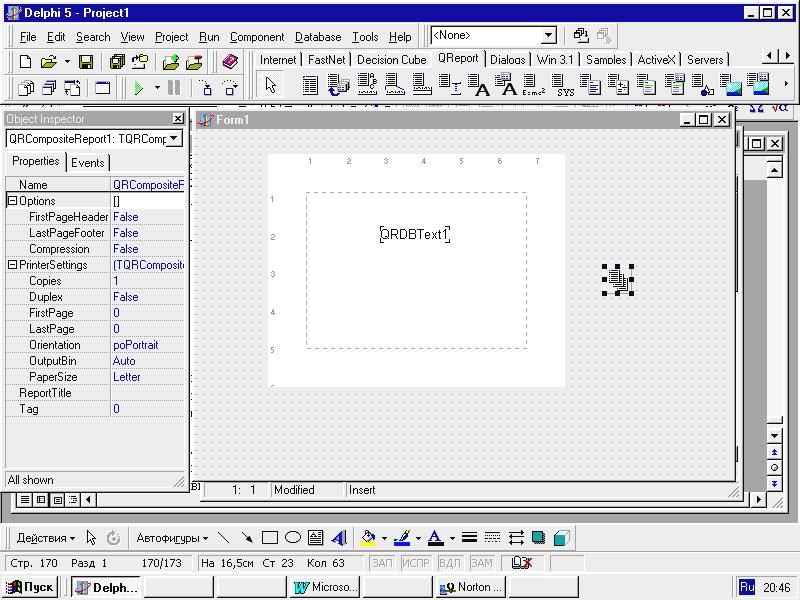This screenshot has width=800, height=600.
Task: Open the fill color dropdown arrow
Action: [x=384, y=538]
